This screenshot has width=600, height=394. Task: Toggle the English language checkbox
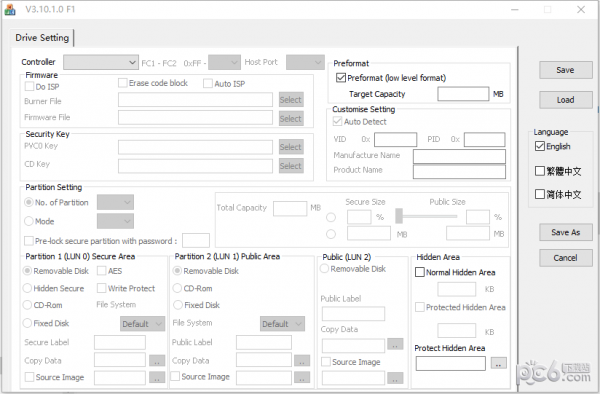(x=540, y=146)
